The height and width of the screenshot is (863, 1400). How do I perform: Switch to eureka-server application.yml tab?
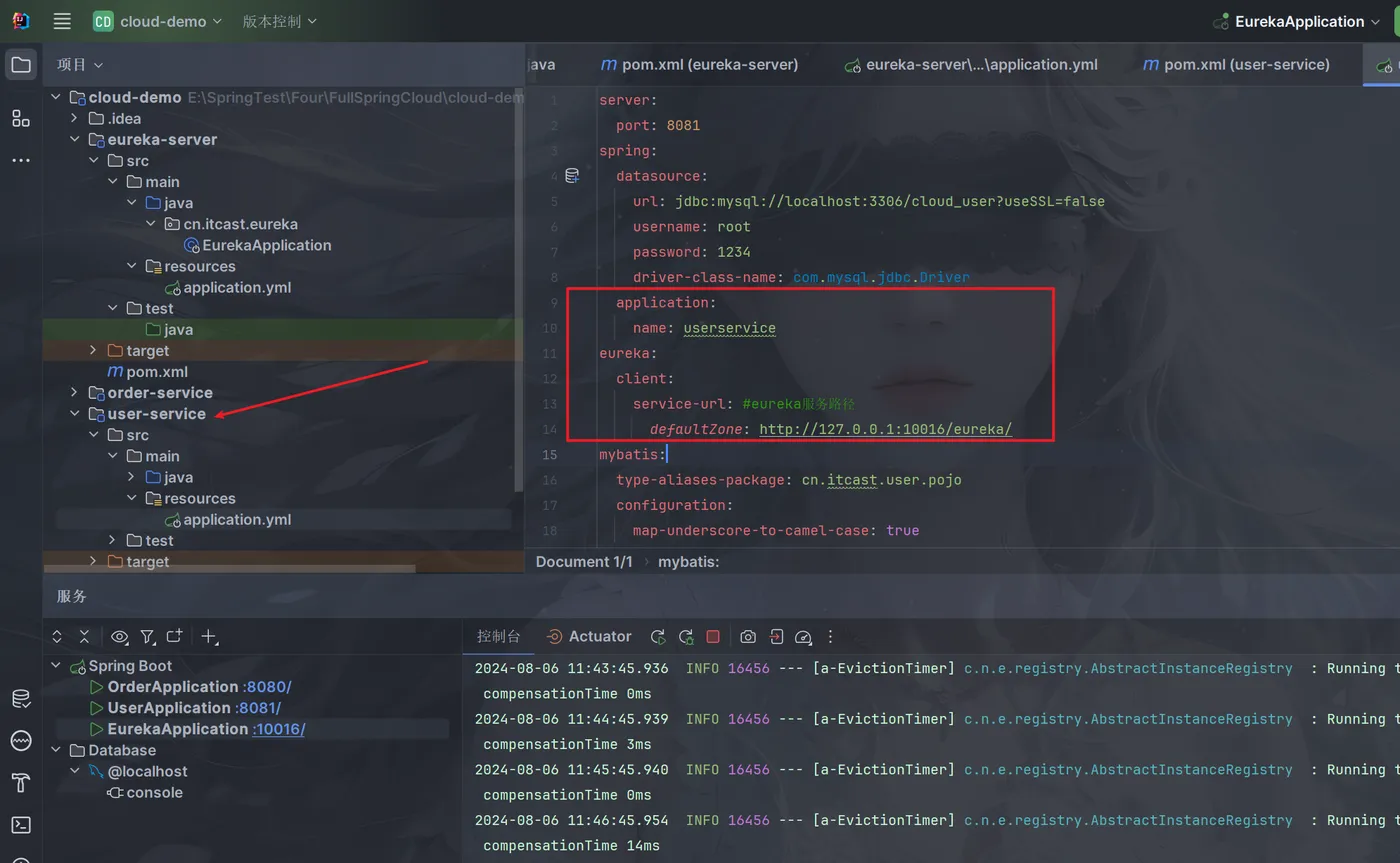click(971, 64)
